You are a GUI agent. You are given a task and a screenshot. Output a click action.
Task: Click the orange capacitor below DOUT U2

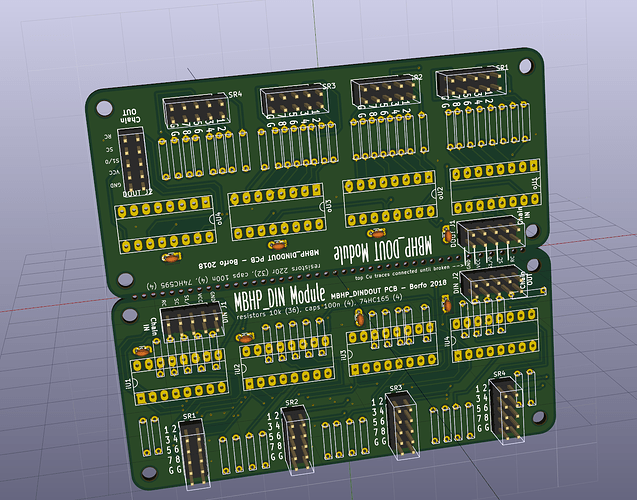[377, 233]
